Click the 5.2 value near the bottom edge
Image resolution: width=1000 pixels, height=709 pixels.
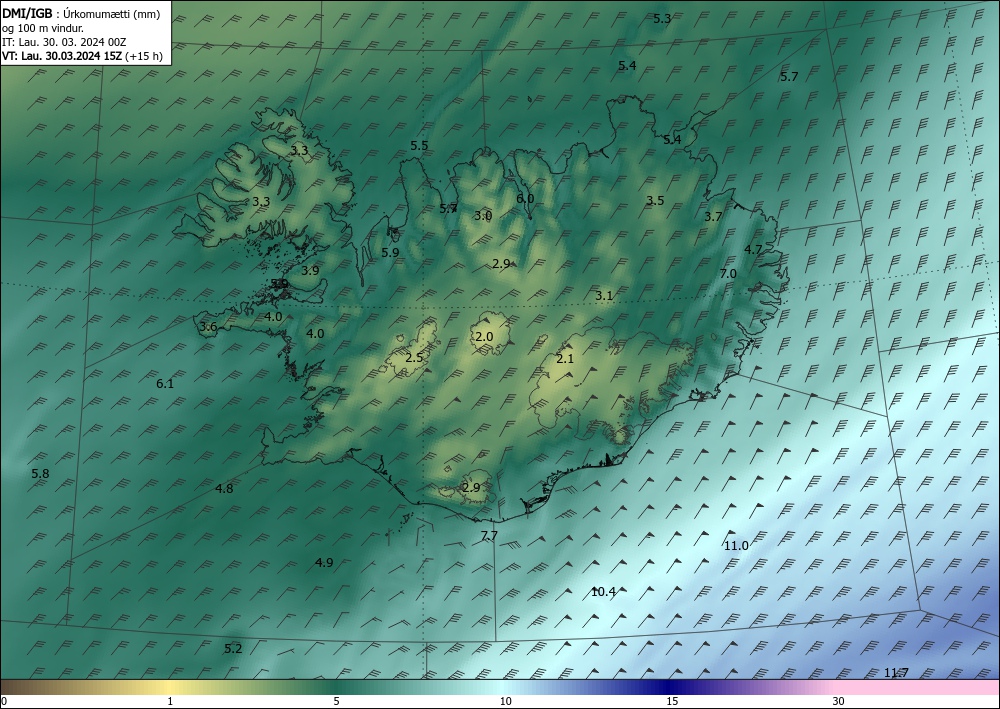(x=233, y=649)
